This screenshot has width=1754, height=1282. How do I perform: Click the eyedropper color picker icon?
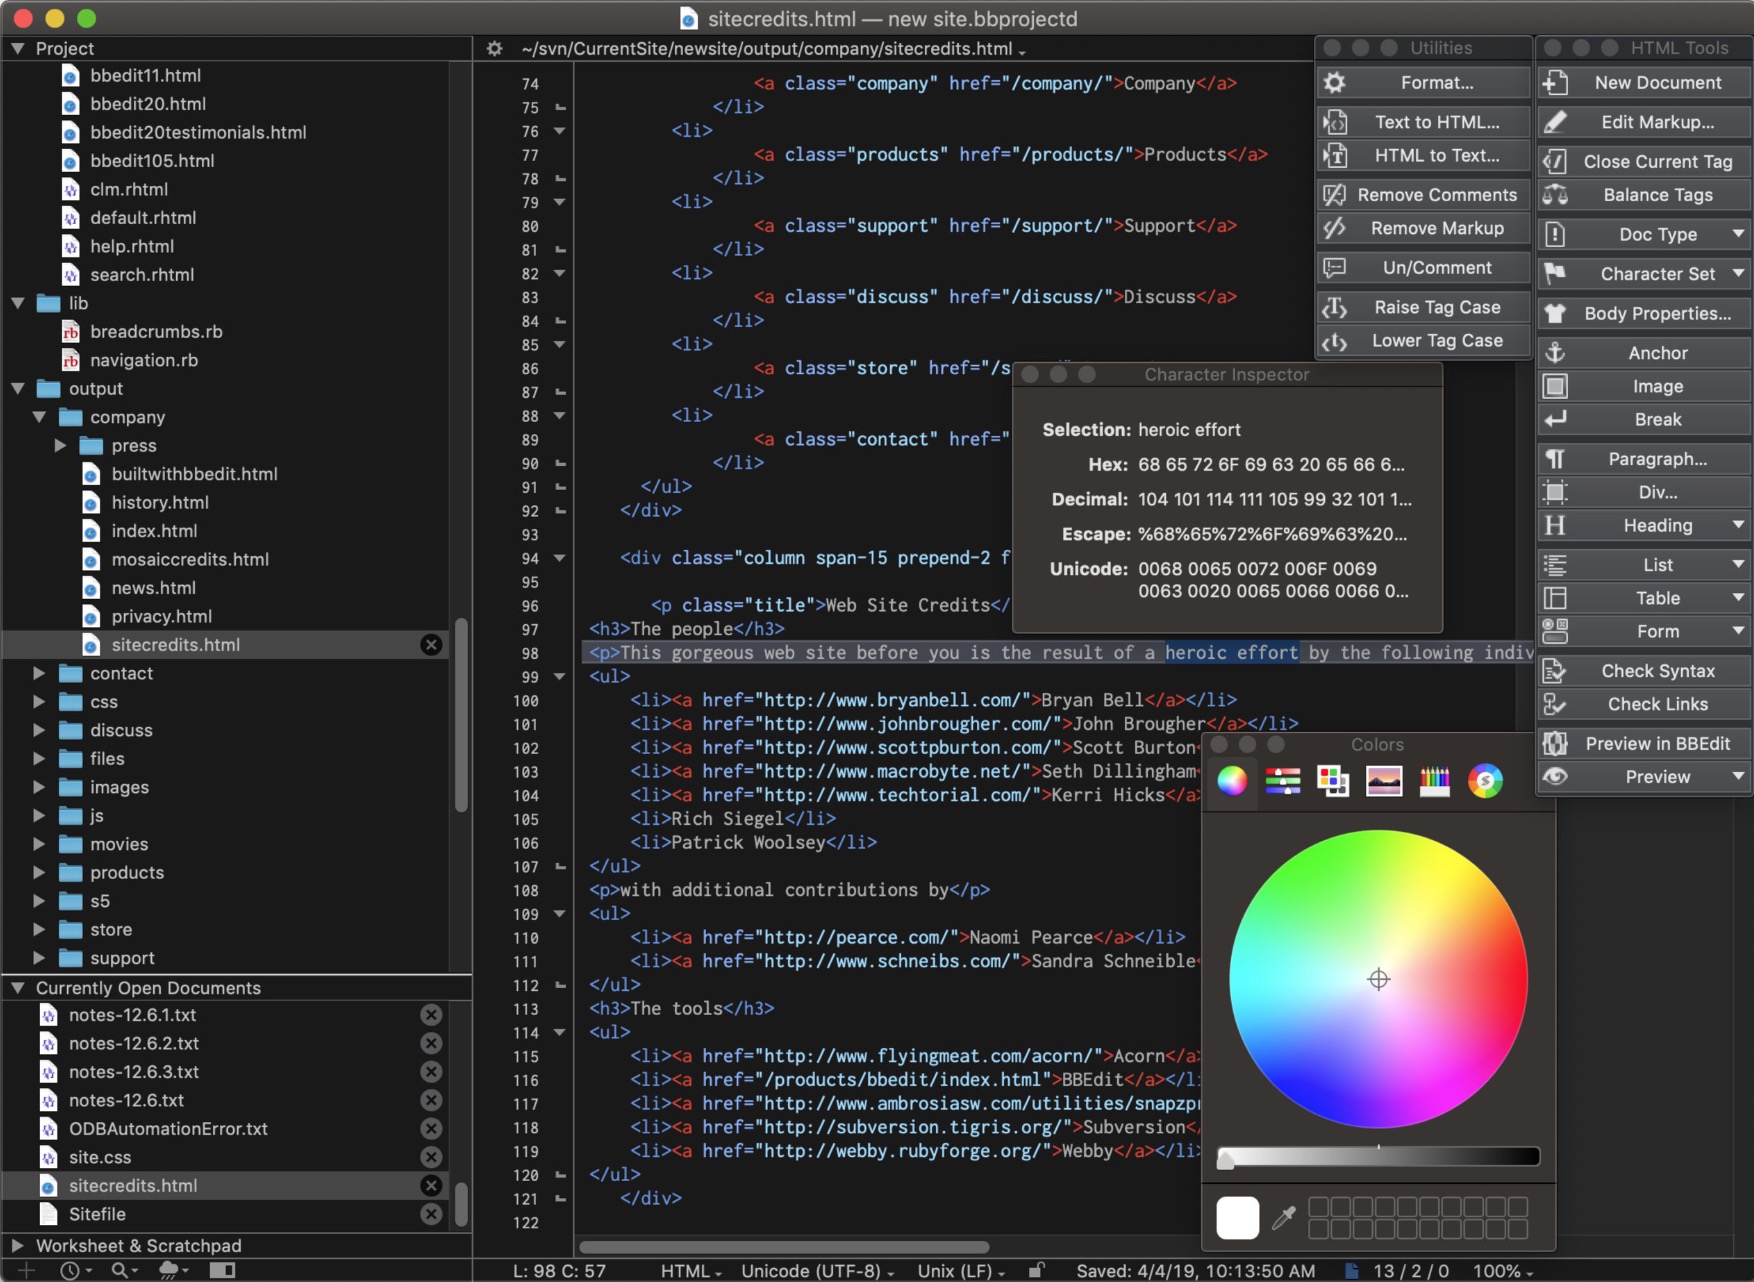[1284, 1217]
